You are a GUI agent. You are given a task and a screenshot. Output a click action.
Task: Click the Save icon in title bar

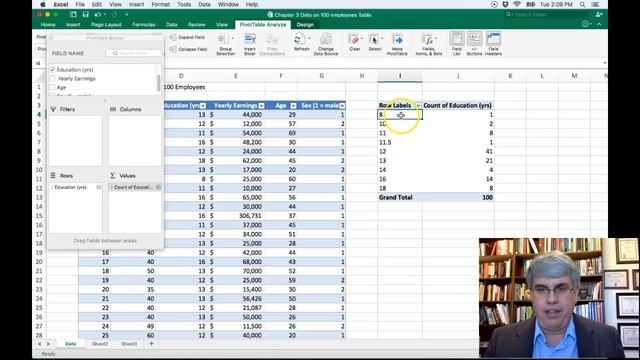[85, 15]
